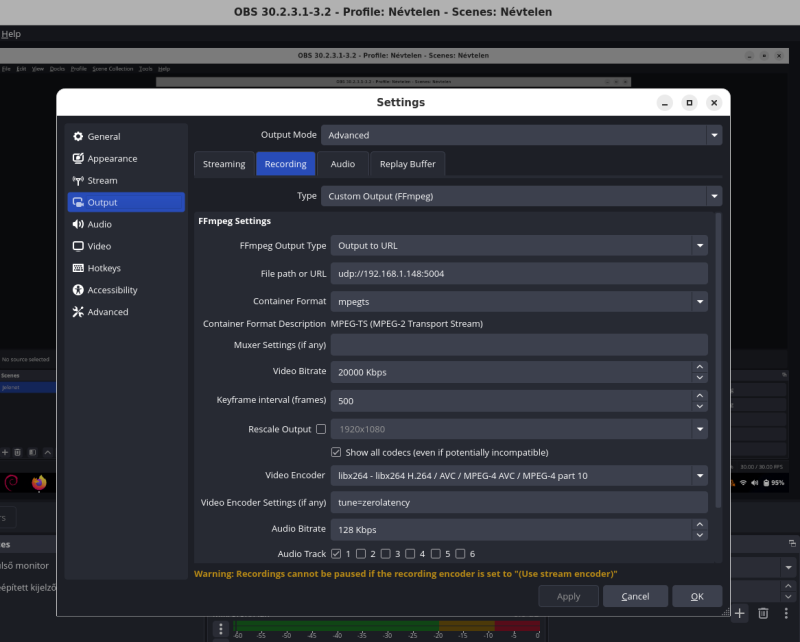The width and height of the screenshot is (800, 642).
Task: Click the FFmpeg settings vertical scrollbar
Action: pyautogui.click(x=718, y=360)
